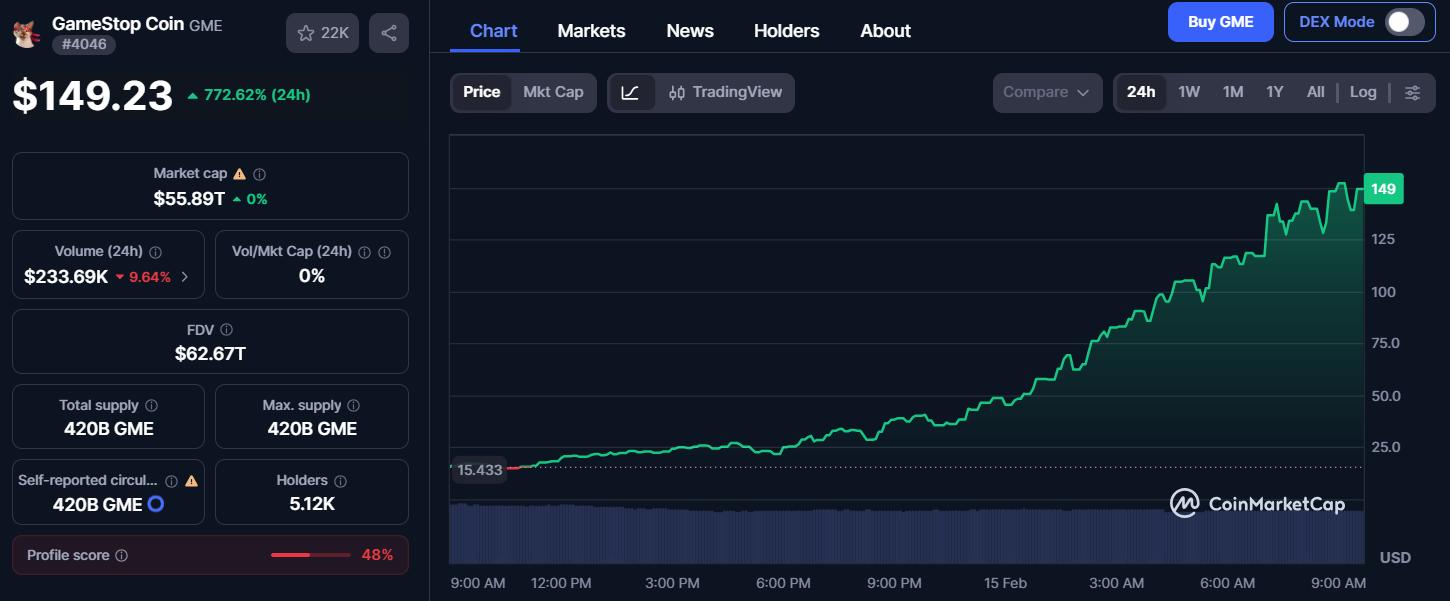
Task: Click the $55.89T market cap value
Action: pos(189,198)
